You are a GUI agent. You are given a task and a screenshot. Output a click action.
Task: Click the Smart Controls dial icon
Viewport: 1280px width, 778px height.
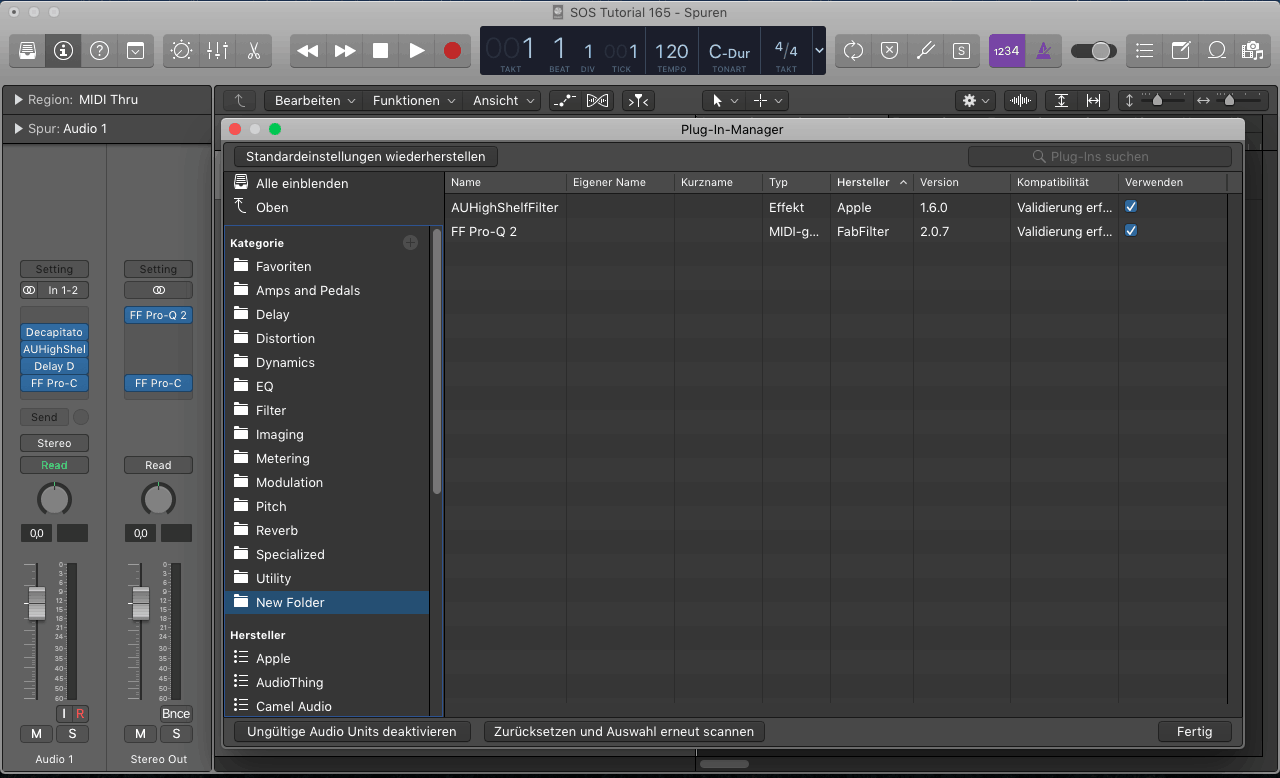(181, 50)
